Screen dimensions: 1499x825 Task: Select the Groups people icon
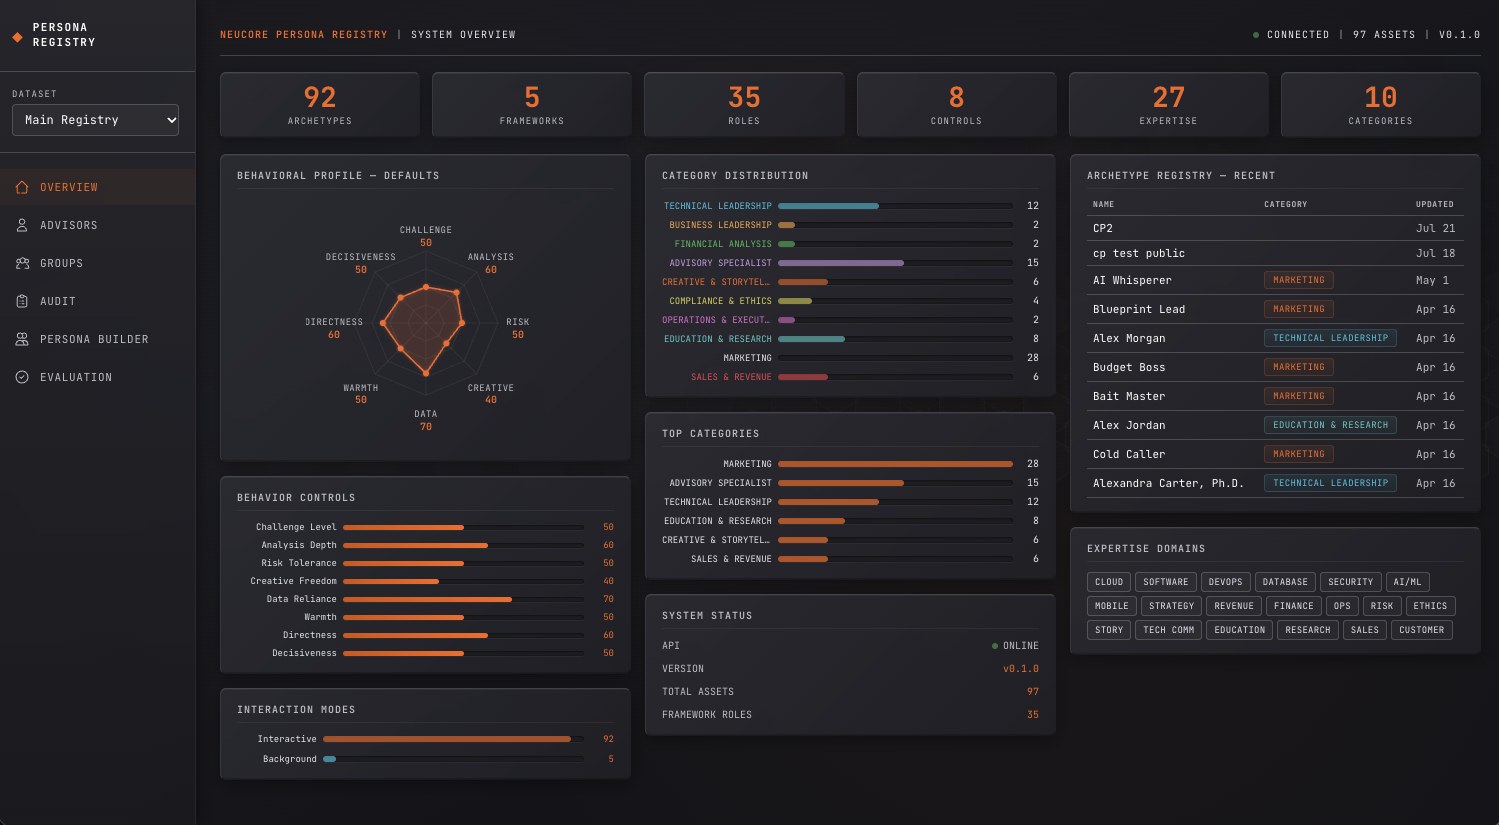pyautogui.click(x=22, y=263)
